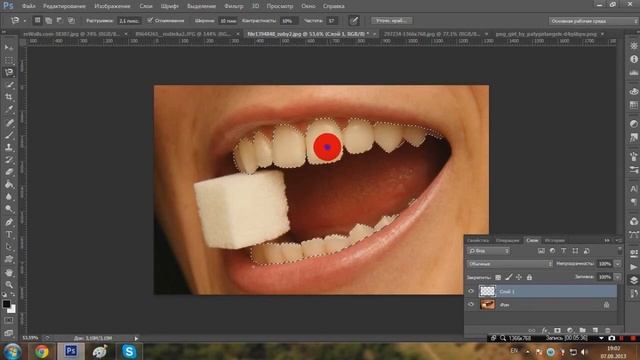This screenshot has width=640, height=360.
Task: Select the Magnetic Lasso tool in toolbox
Action: click(x=9, y=72)
